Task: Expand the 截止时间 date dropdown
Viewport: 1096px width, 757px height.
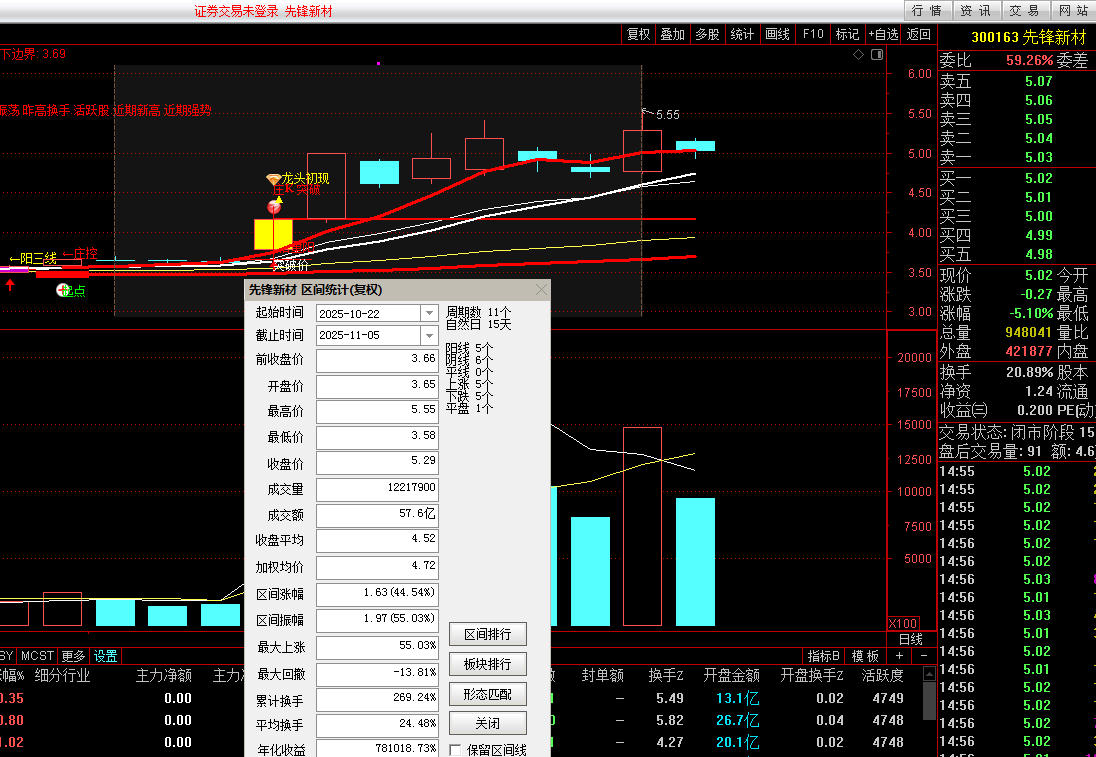Action: coord(429,336)
